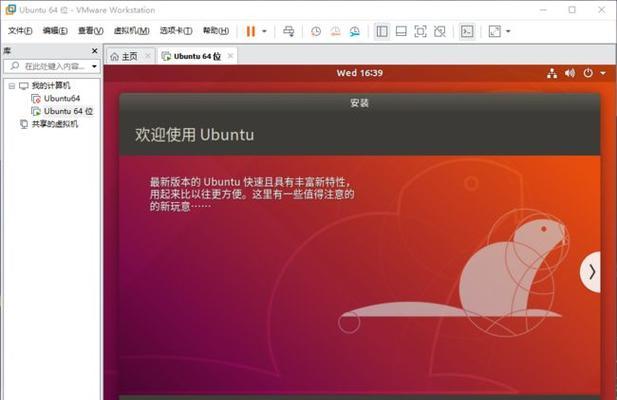Toggle the library sidebar view

coord(382,31)
